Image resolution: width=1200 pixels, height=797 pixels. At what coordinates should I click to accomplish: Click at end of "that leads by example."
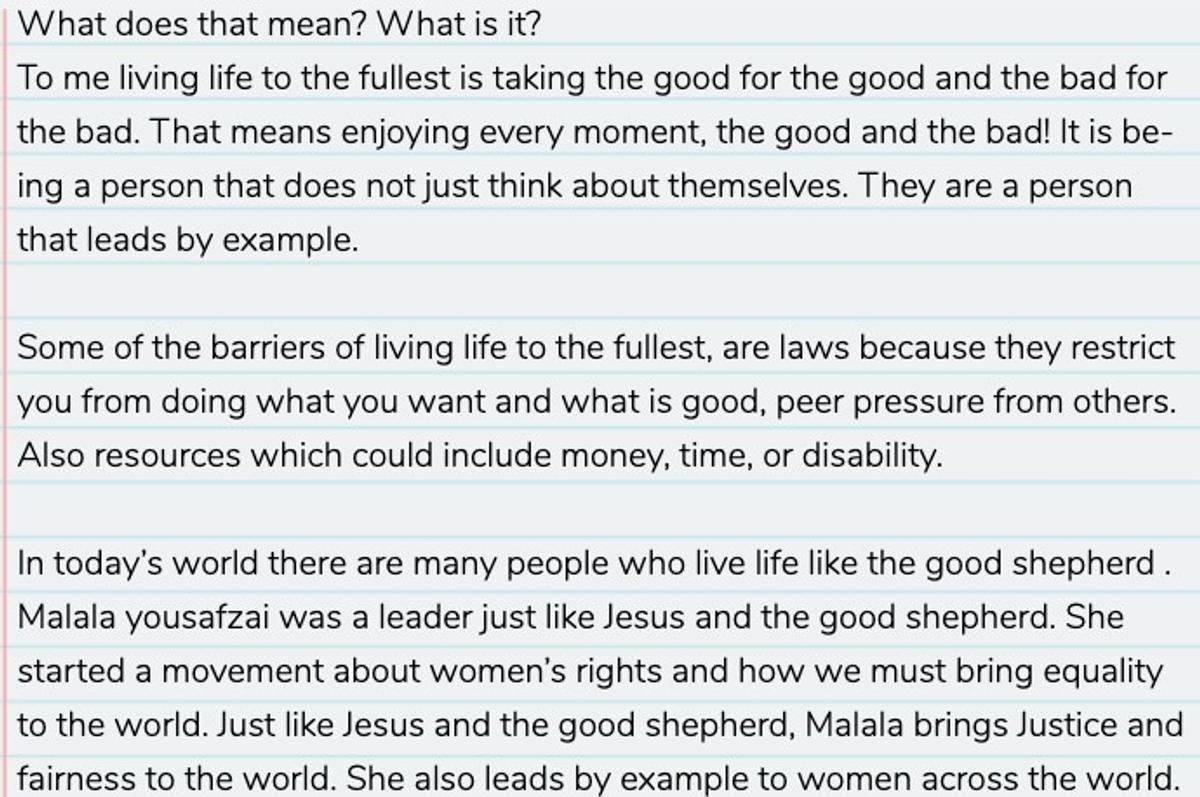(x=358, y=240)
